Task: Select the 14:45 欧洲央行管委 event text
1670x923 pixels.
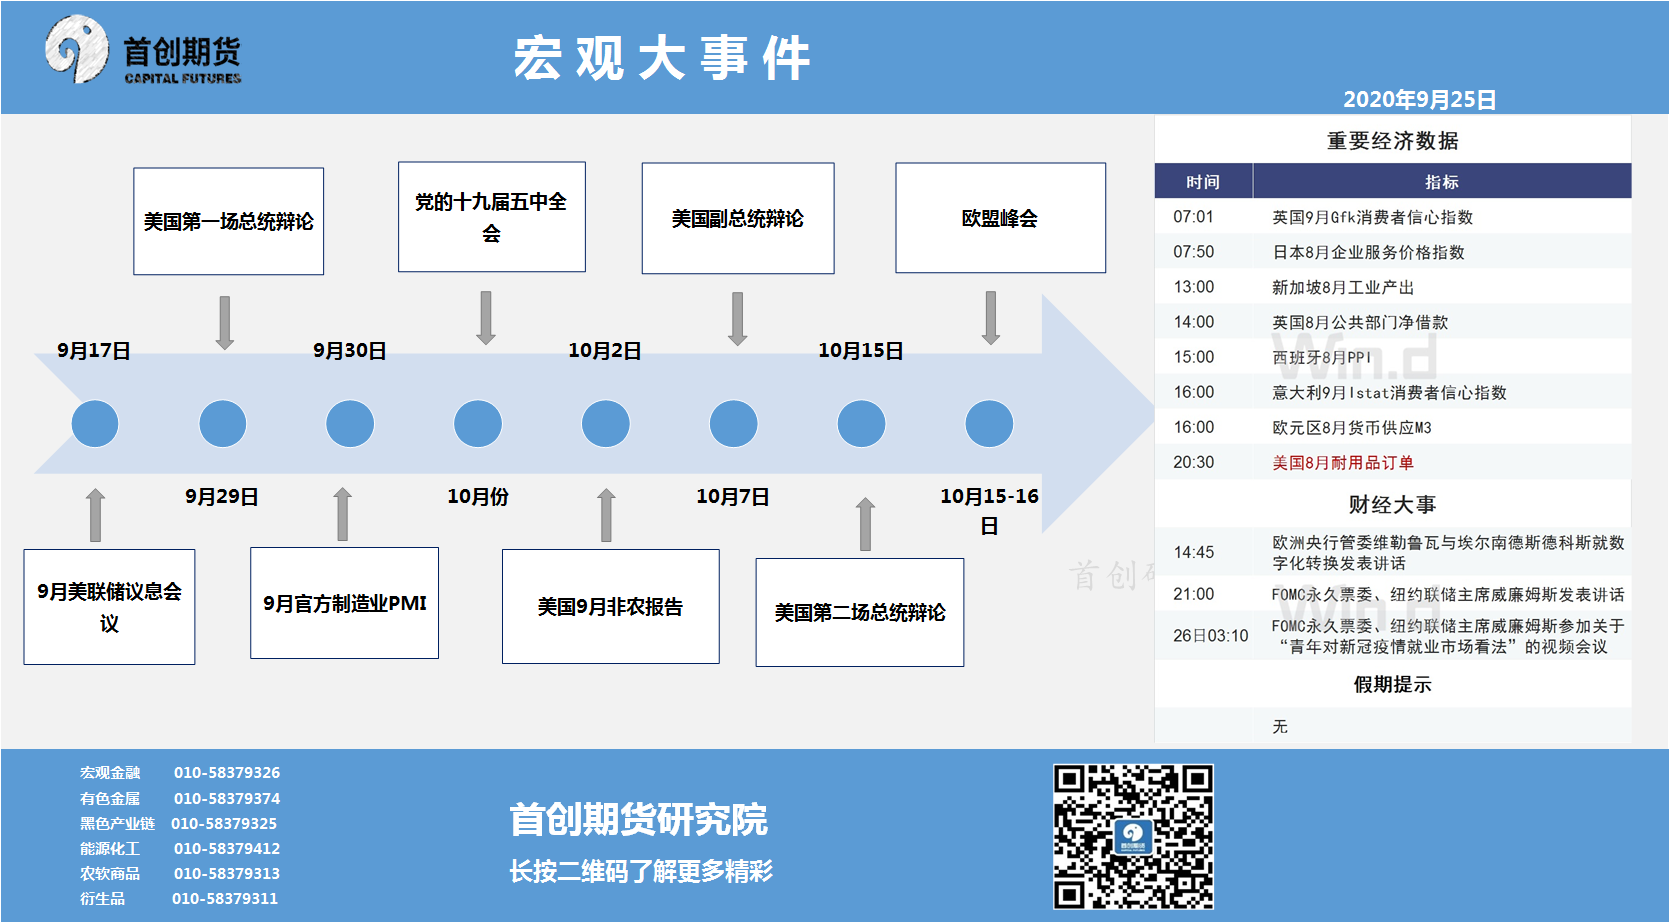Action: pyautogui.click(x=1448, y=552)
